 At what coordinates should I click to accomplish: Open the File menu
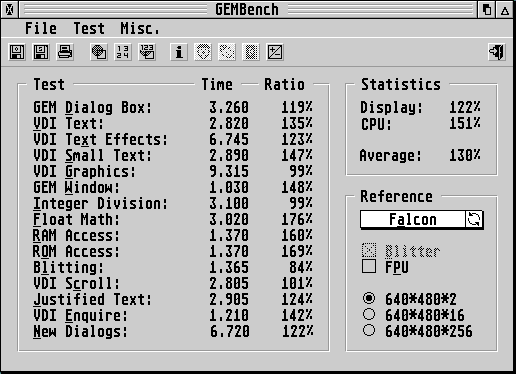click(41, 28)
